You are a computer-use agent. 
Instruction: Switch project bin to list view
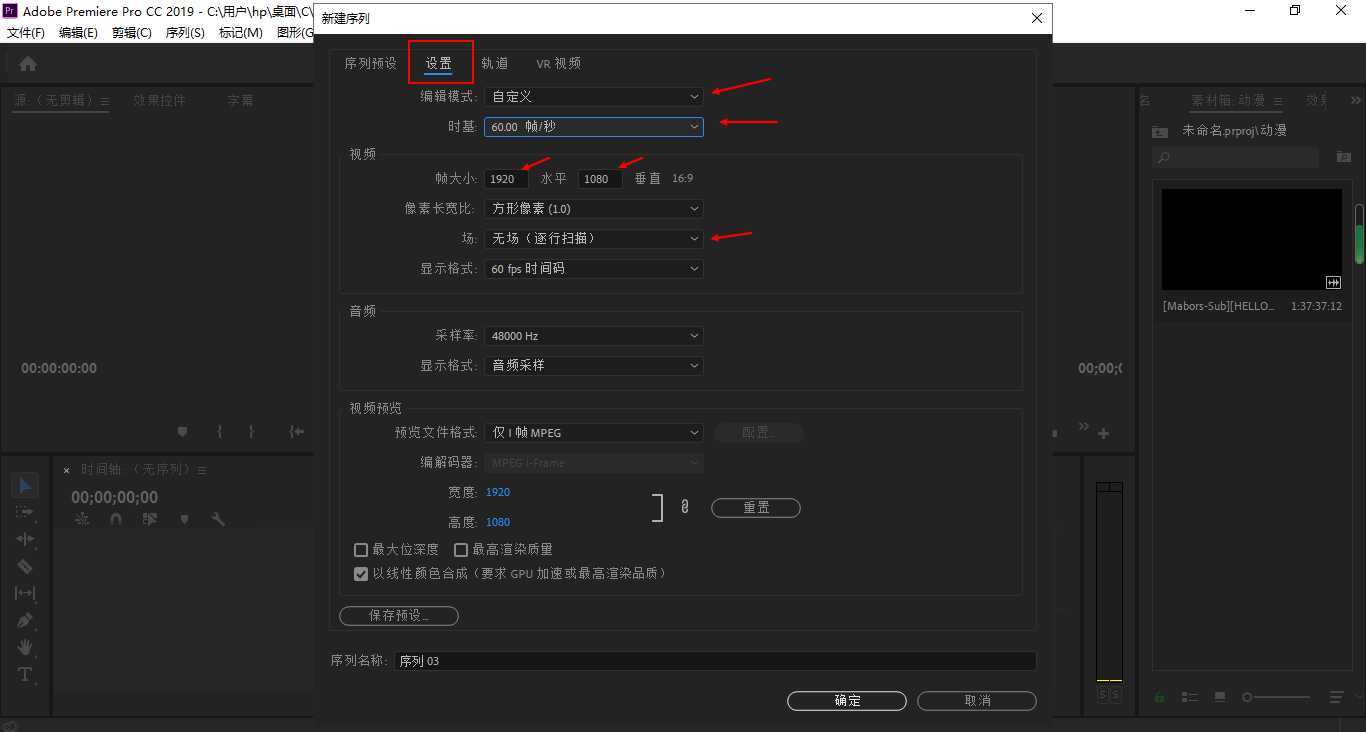(1190, 697)
